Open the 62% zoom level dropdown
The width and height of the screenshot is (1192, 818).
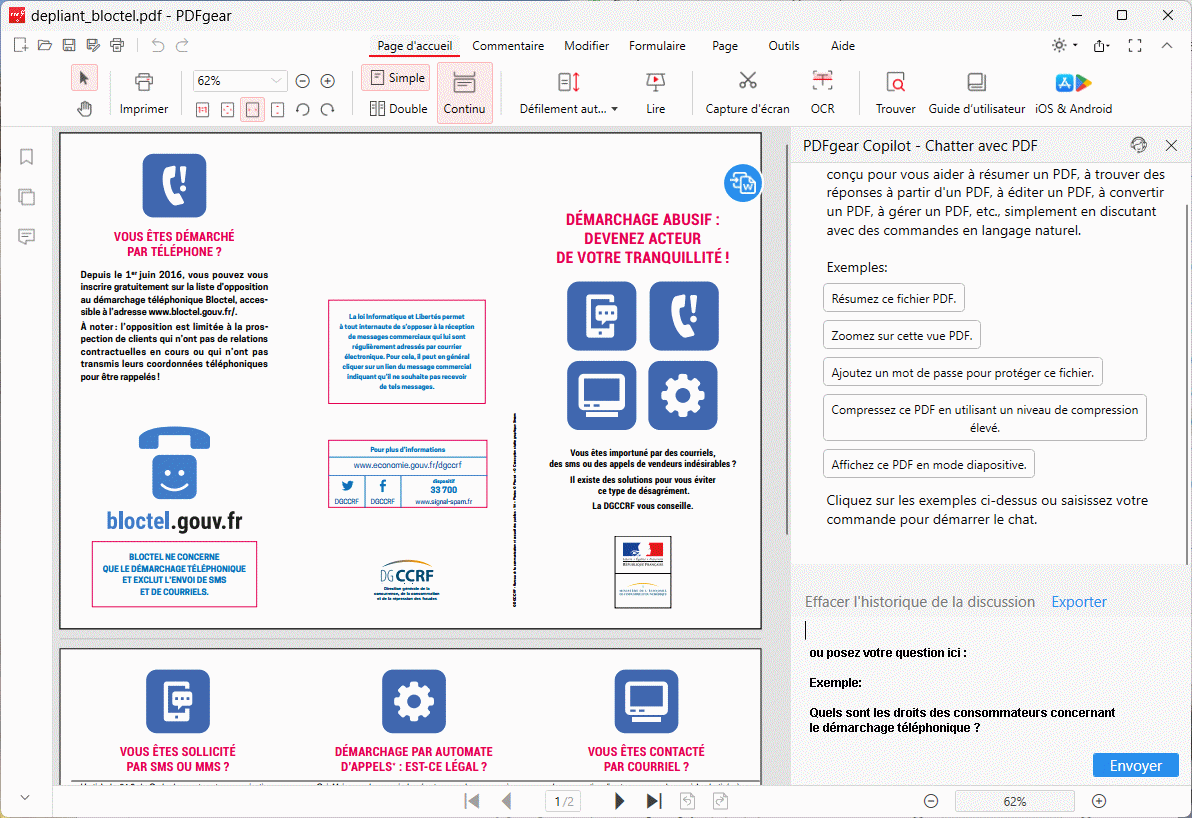coord(276,81)
